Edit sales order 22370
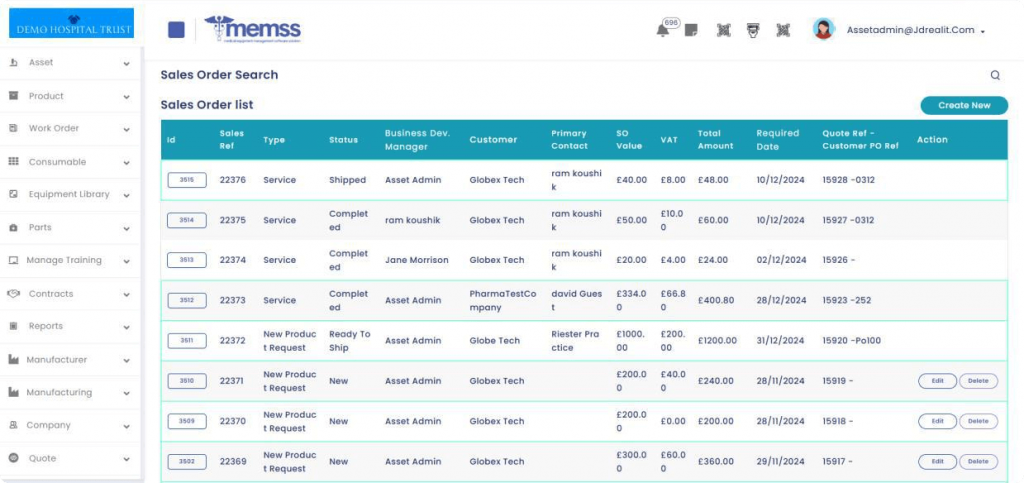1024x483 pixels. point(937,422)
